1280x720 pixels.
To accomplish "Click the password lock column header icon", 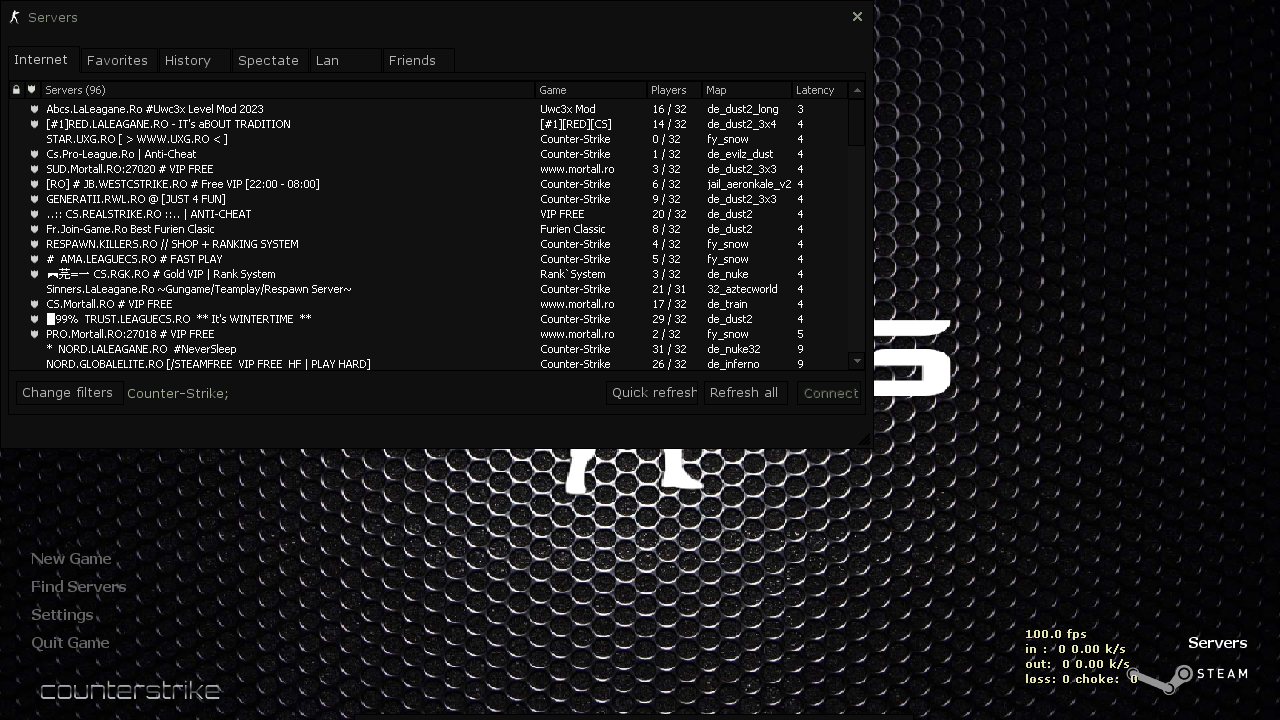I will click(x=16, y=90).
